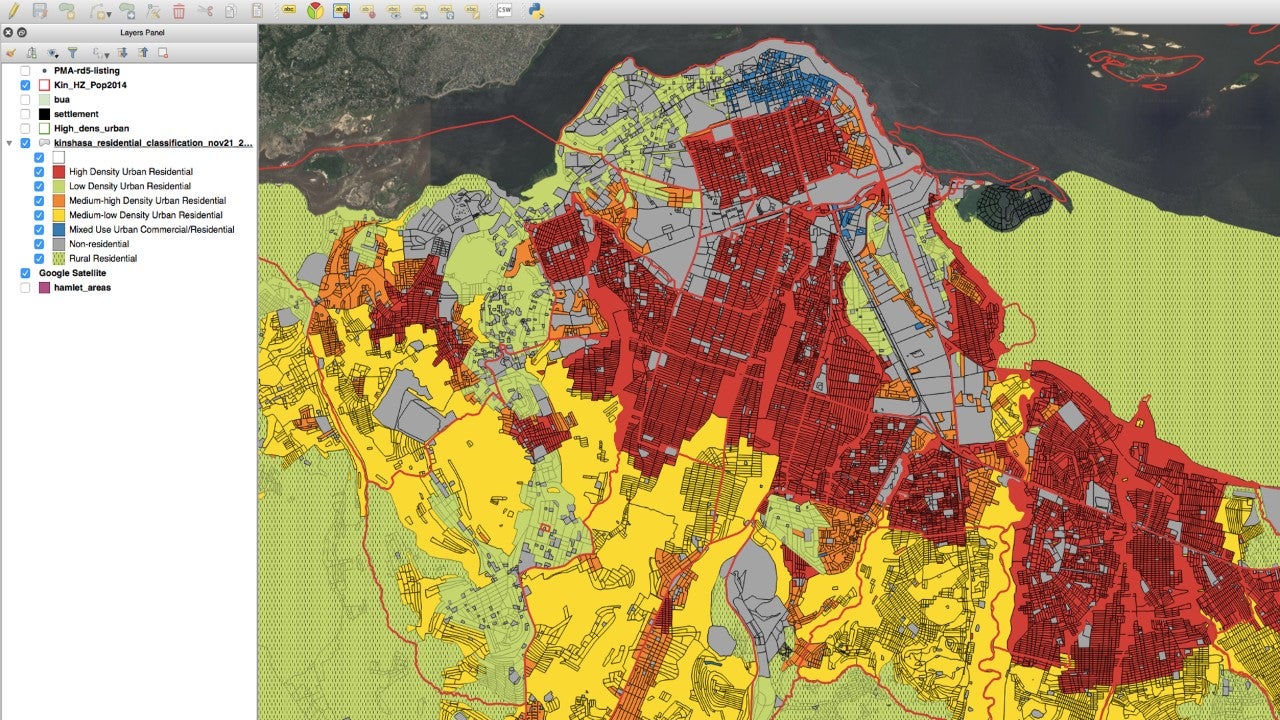The image size is (1280, 720).
Task: Close the Layers Panel
Action: tap(9, 32)
